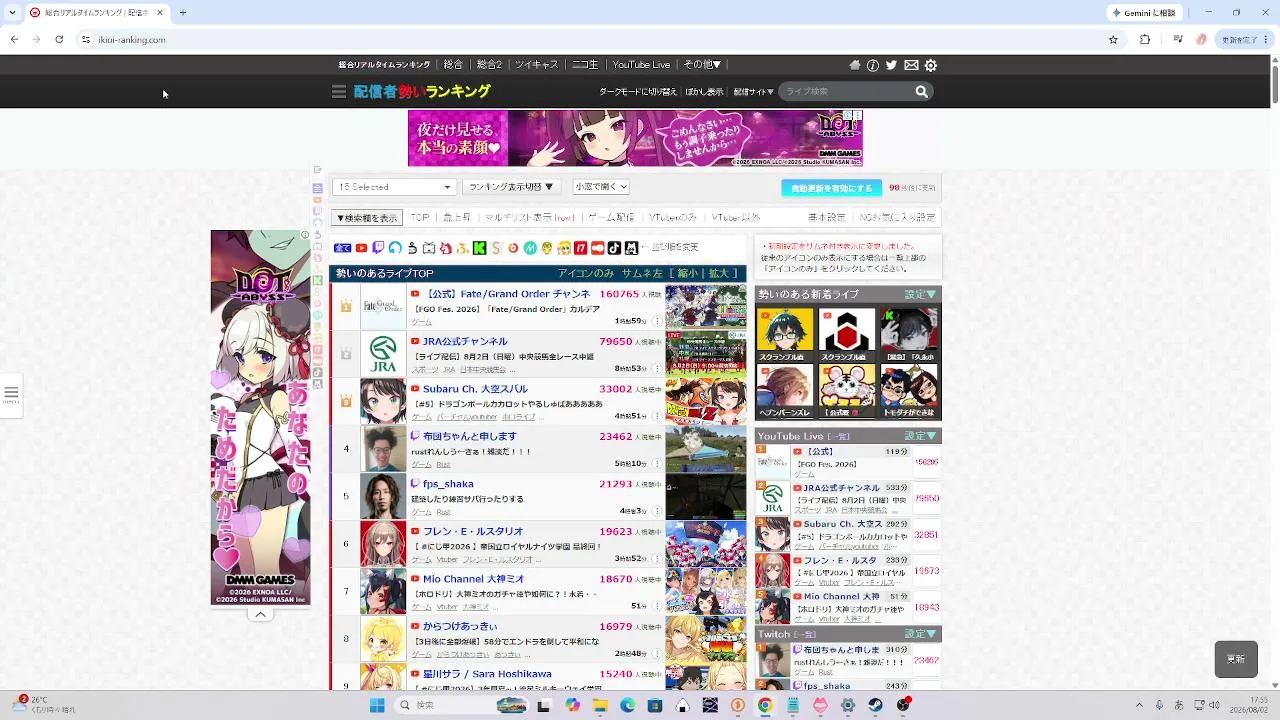Open the その他 menu in the top nav
Screen dimensions: 1280x720
tap(702, 65)
